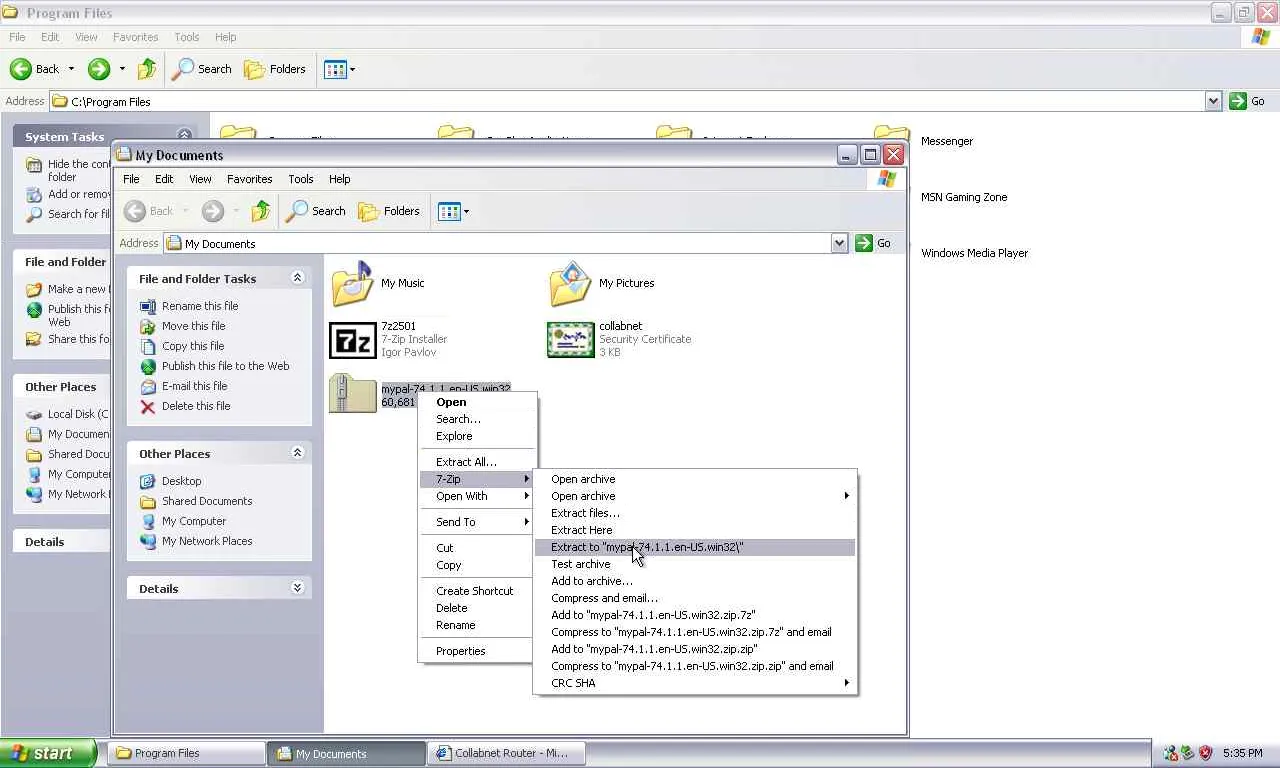Open My Computer in My Documents sidebar
The height and width of the screenshot is (768, 1280).
[x=194, y=521]
